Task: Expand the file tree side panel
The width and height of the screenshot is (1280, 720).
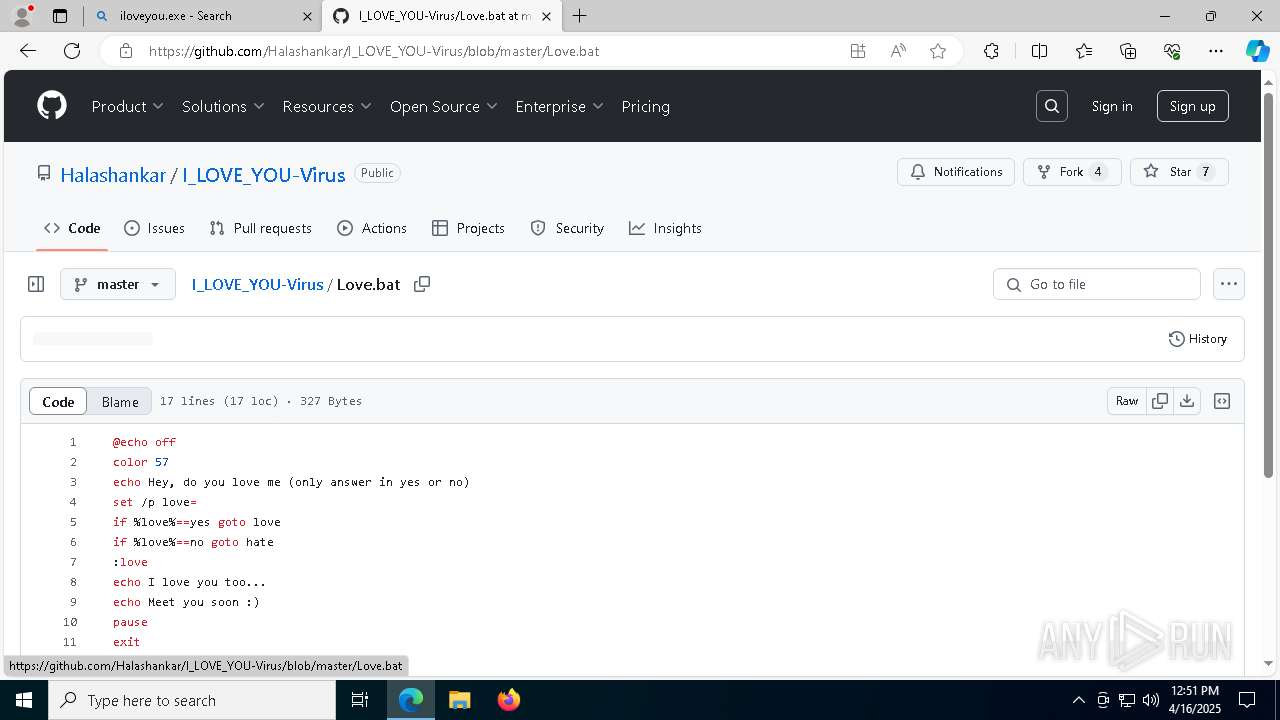Action: click(x=36, y=284)
